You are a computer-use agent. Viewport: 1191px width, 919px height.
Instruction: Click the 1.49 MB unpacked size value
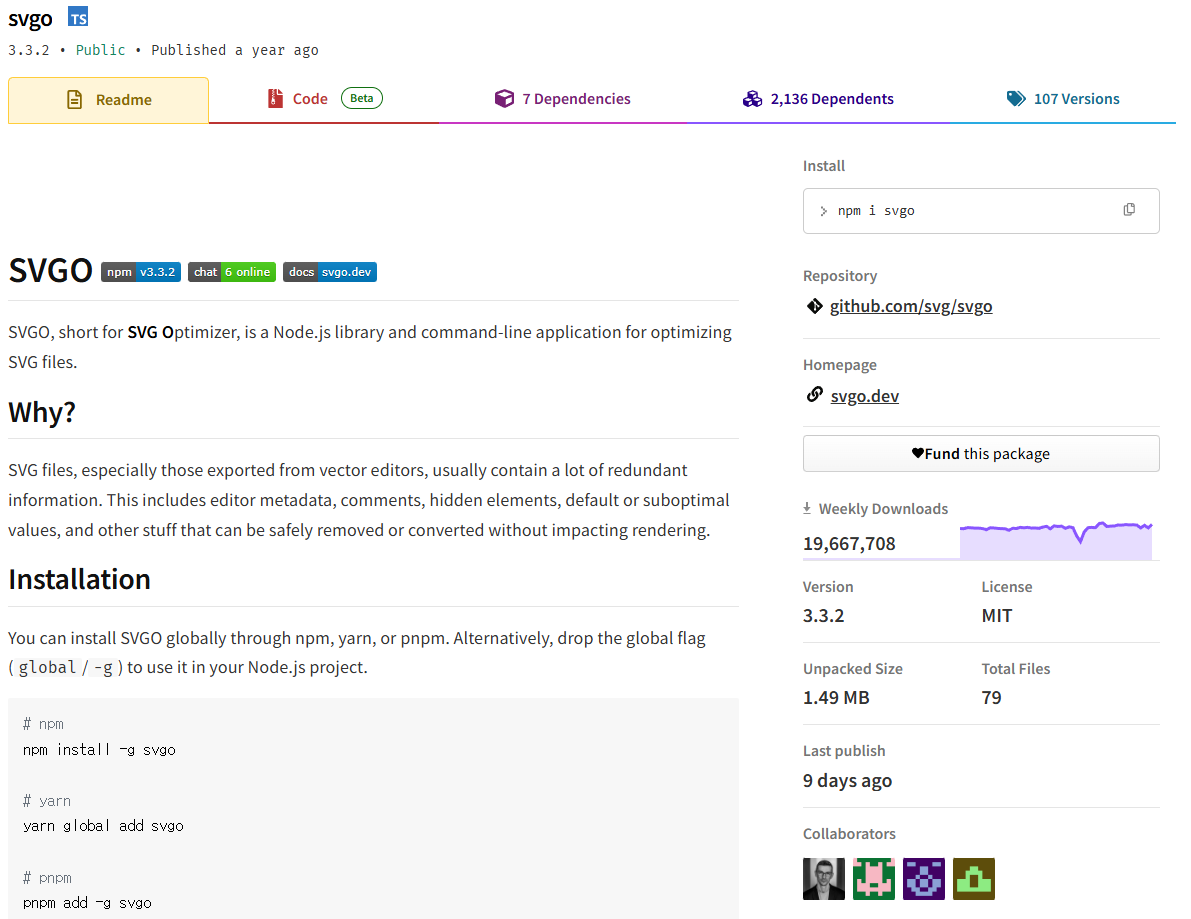tap(836, 697)
